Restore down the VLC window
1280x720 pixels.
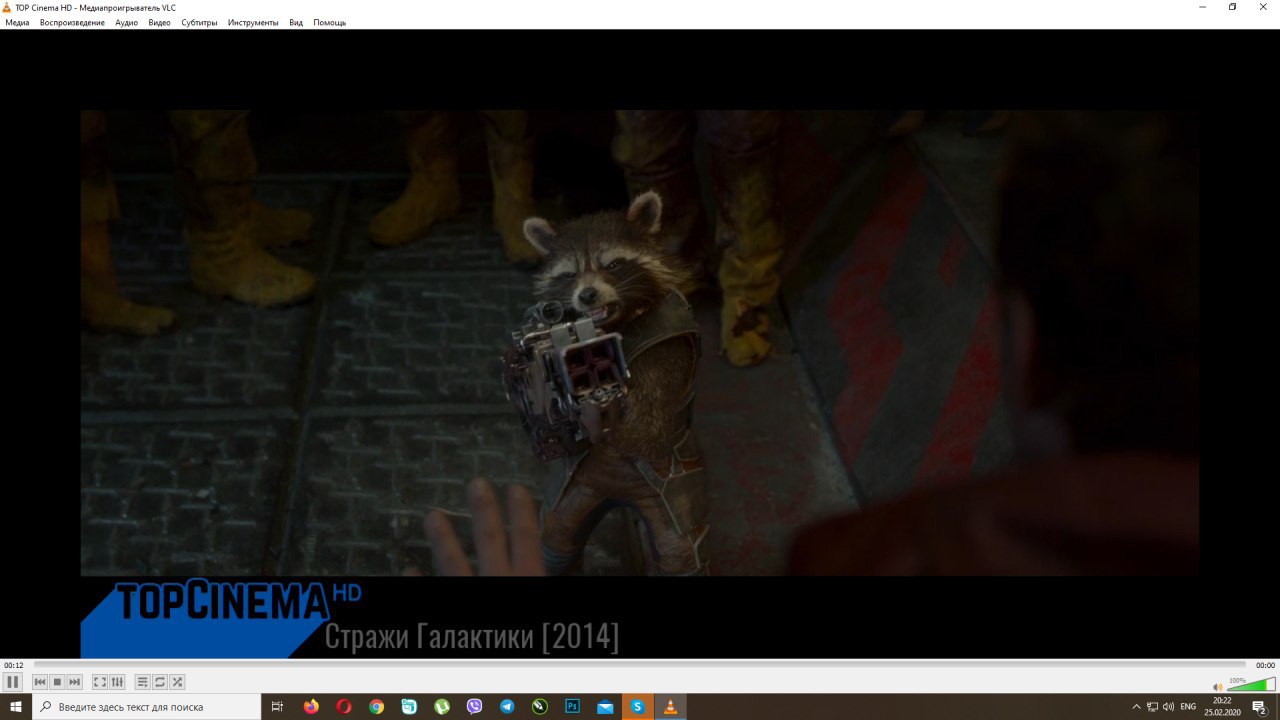(x=1232, y=7)
